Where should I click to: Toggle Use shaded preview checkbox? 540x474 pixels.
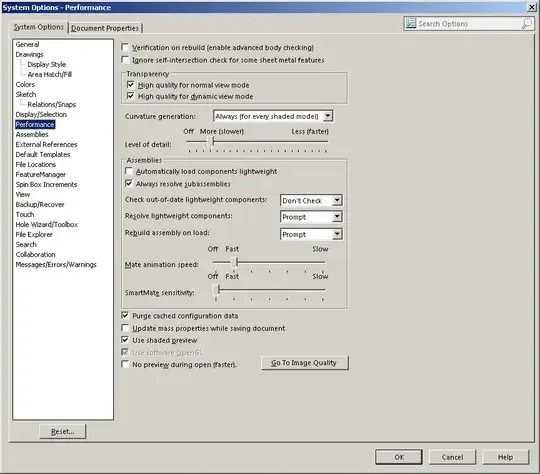125,340
